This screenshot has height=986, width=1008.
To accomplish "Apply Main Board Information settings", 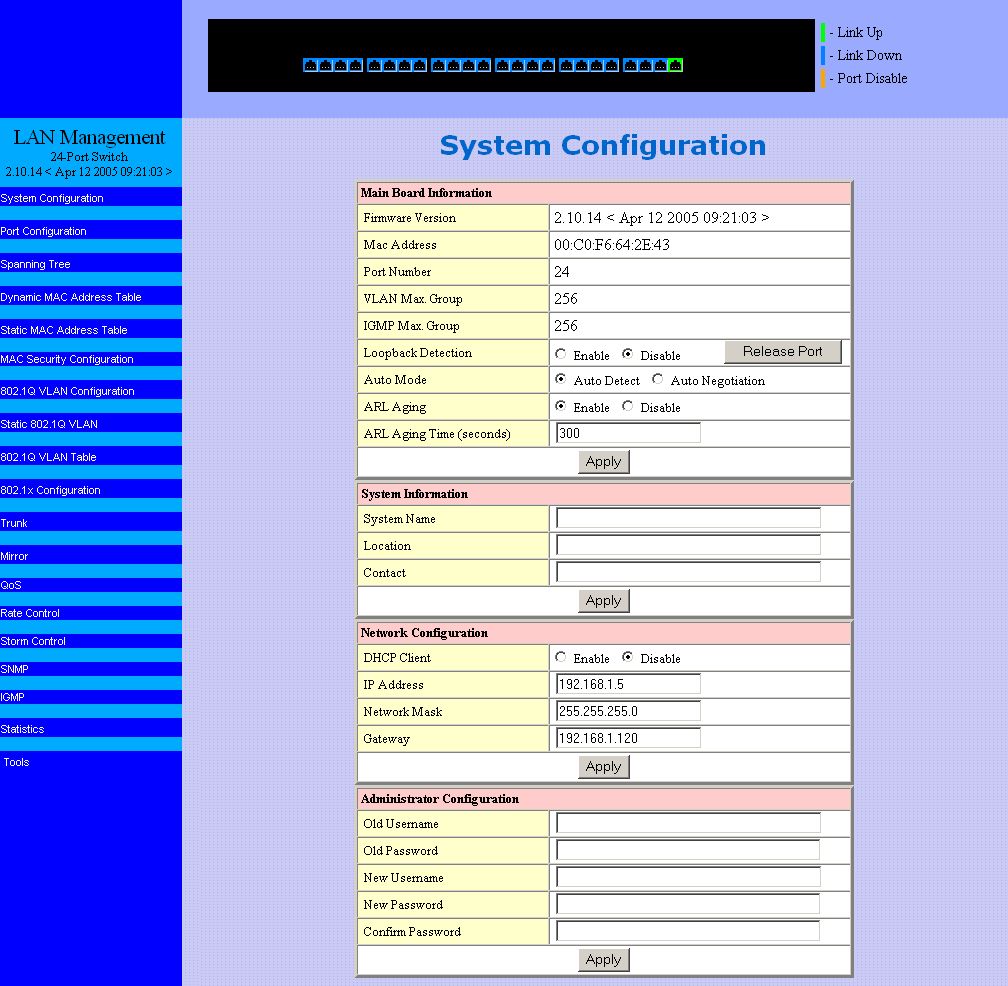I will point(603,462).
